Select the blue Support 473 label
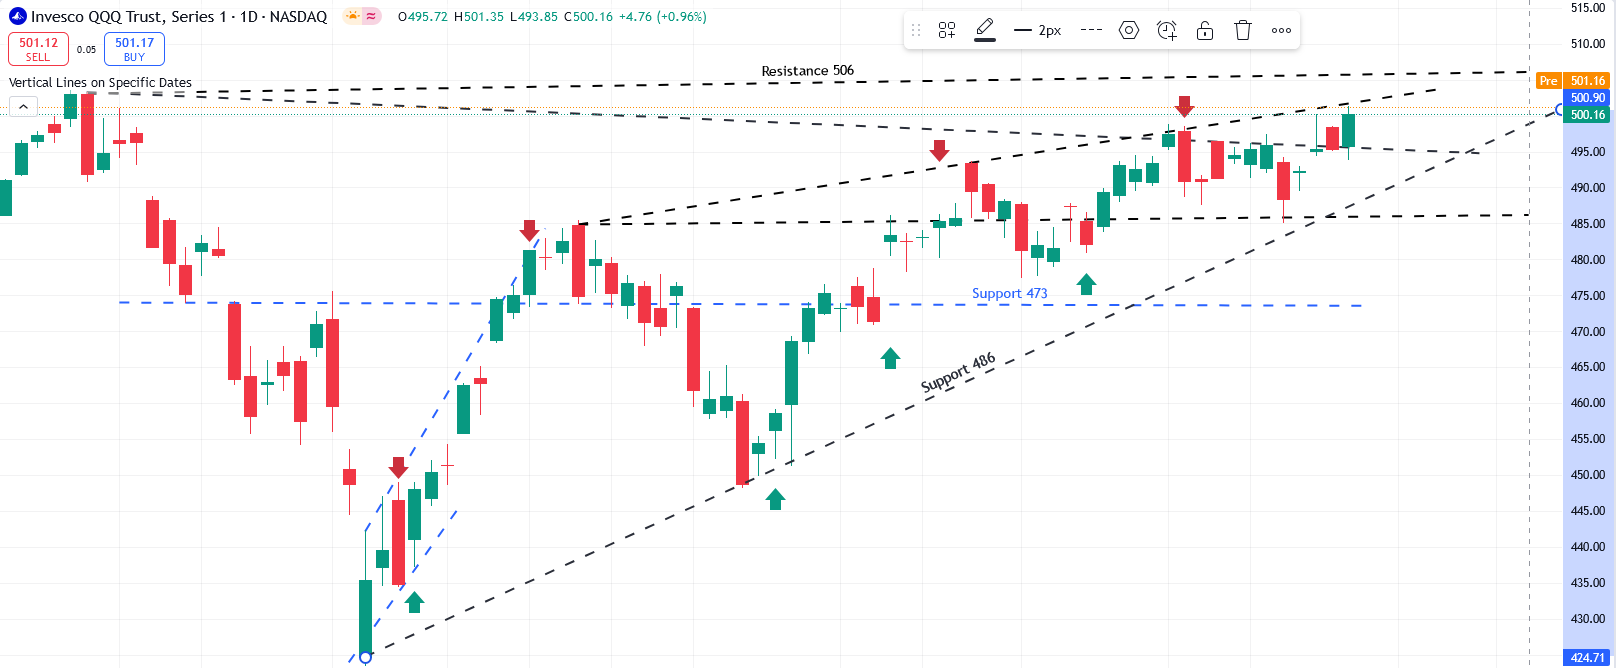This screenshot has height=668, width=1616. pyautogui.click(x=1009, y=293)
